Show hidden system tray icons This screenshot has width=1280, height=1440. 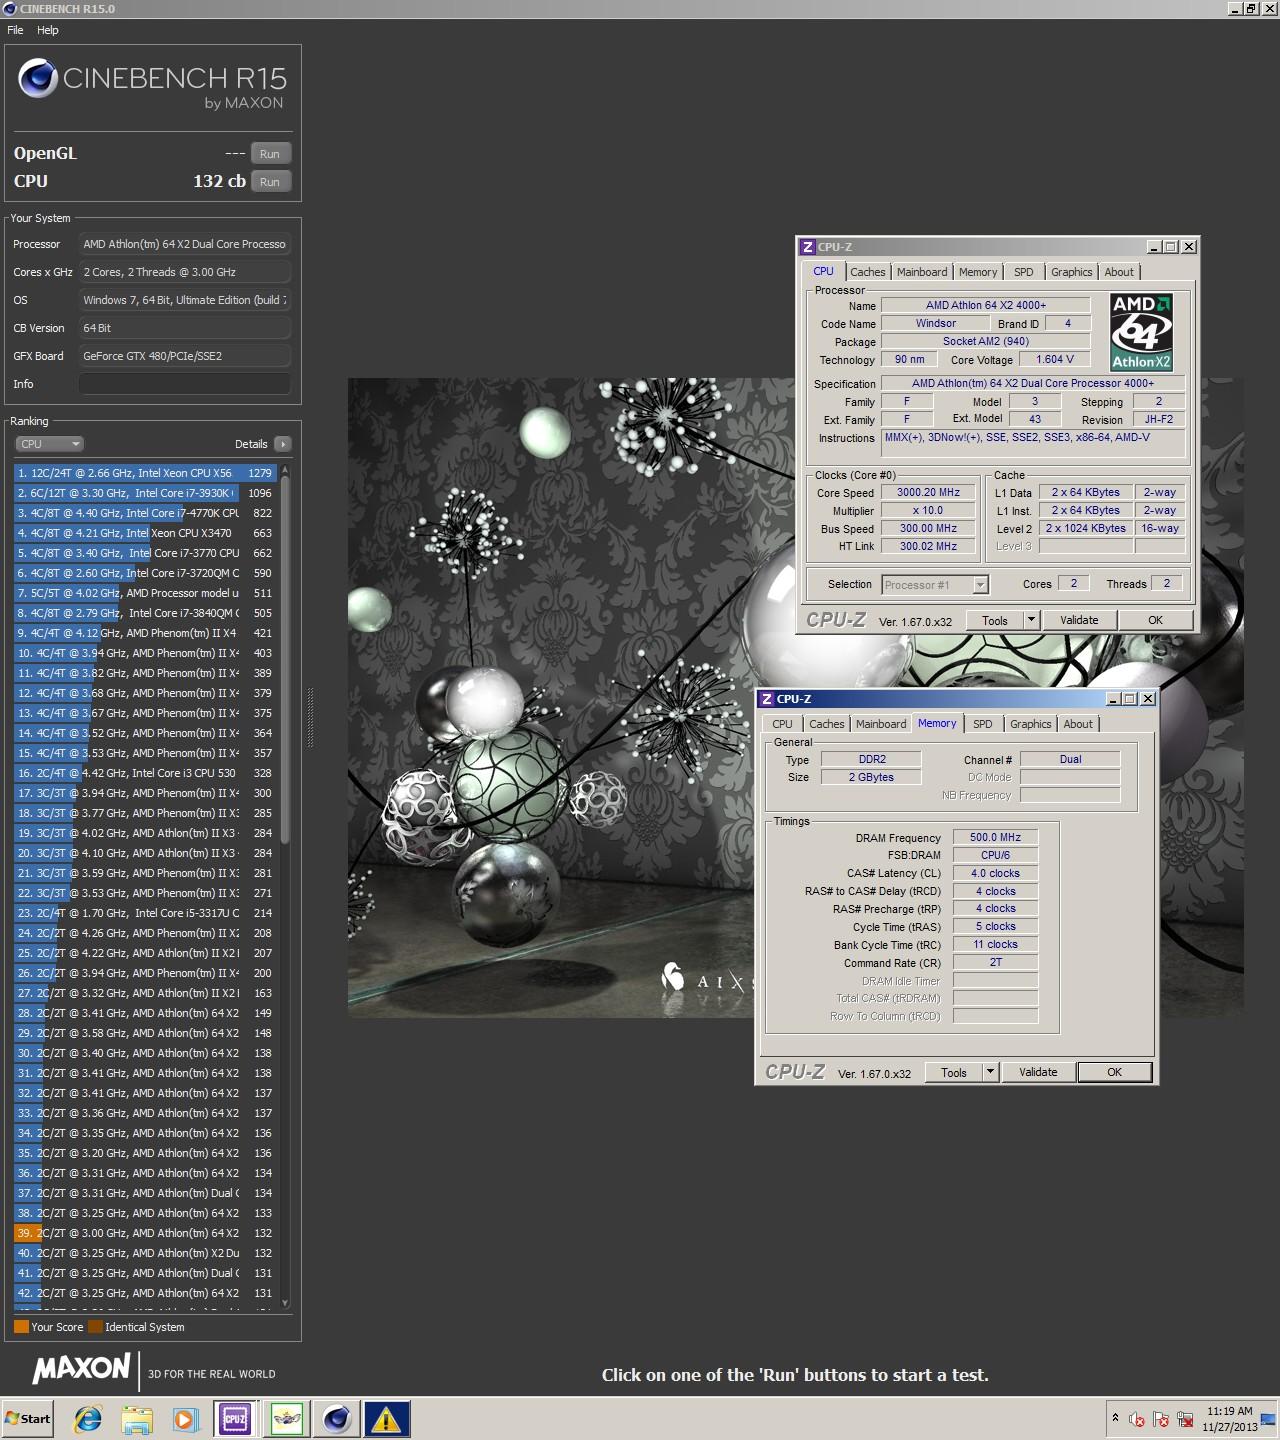[1115, 1418]
